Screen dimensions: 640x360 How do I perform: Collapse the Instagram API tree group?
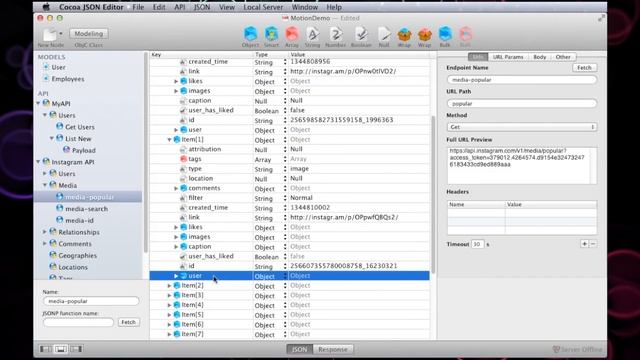tap(38, 162)
